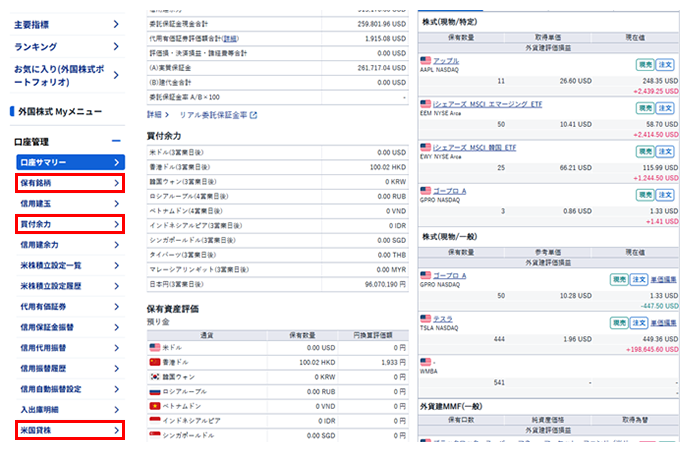Click the Hong Kong flag icon for 香港ドル
Viewport: 690px width, 452px height.
tap(155, 360)
